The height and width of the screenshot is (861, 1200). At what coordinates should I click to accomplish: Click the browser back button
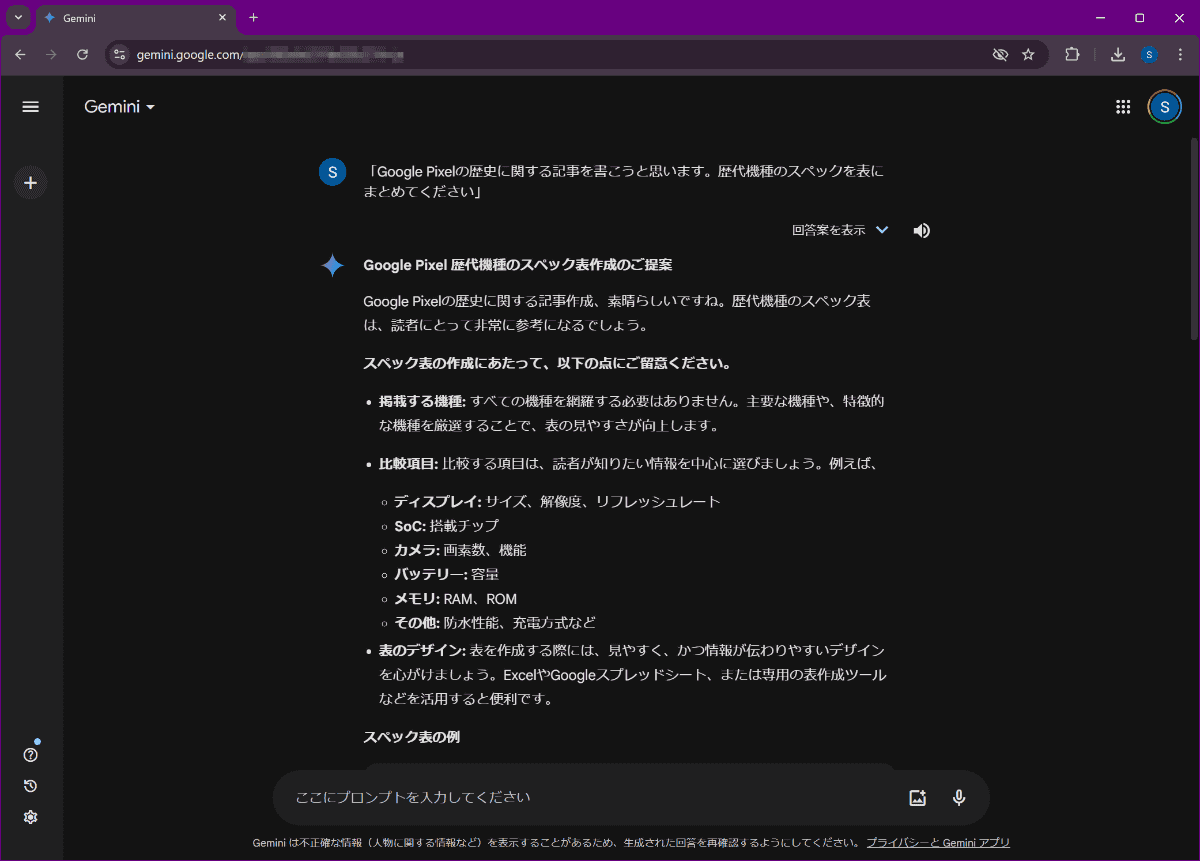pos(20,54)
